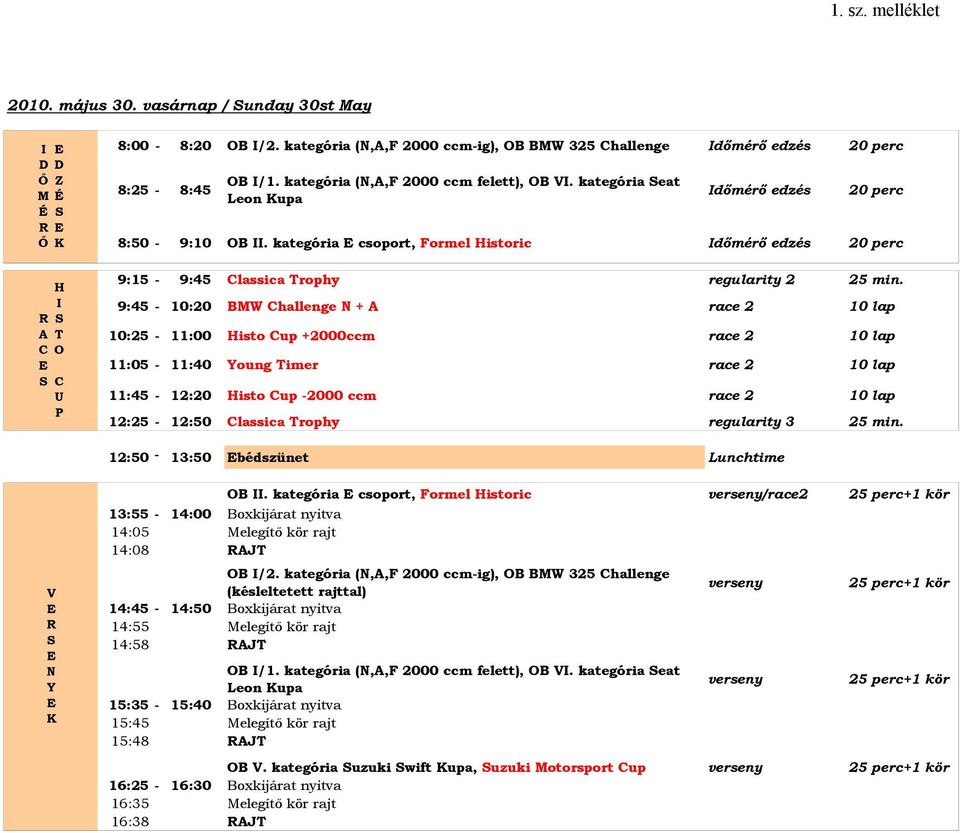Click the "Young Timer" entry

272,365
